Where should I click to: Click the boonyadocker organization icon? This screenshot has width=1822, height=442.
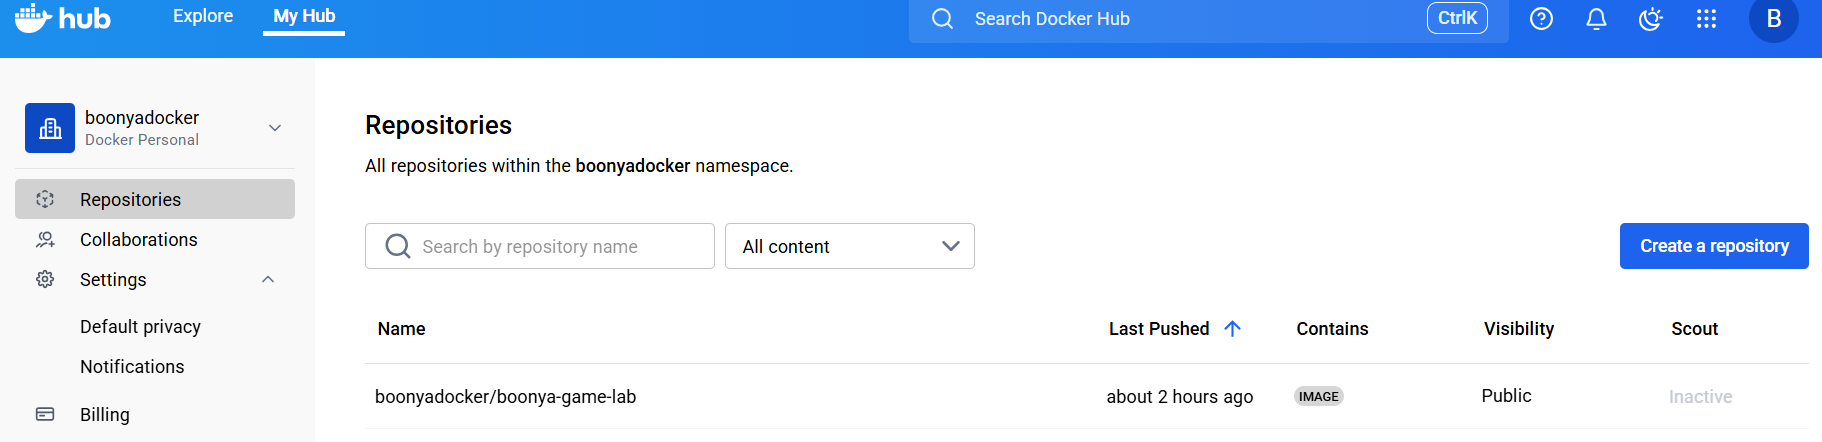[x=50, y=128]
